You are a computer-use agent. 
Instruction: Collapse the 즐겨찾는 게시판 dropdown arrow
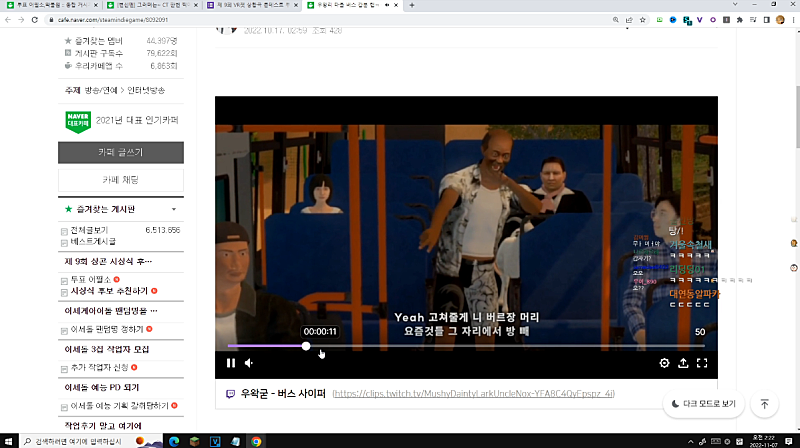(173, 209)
